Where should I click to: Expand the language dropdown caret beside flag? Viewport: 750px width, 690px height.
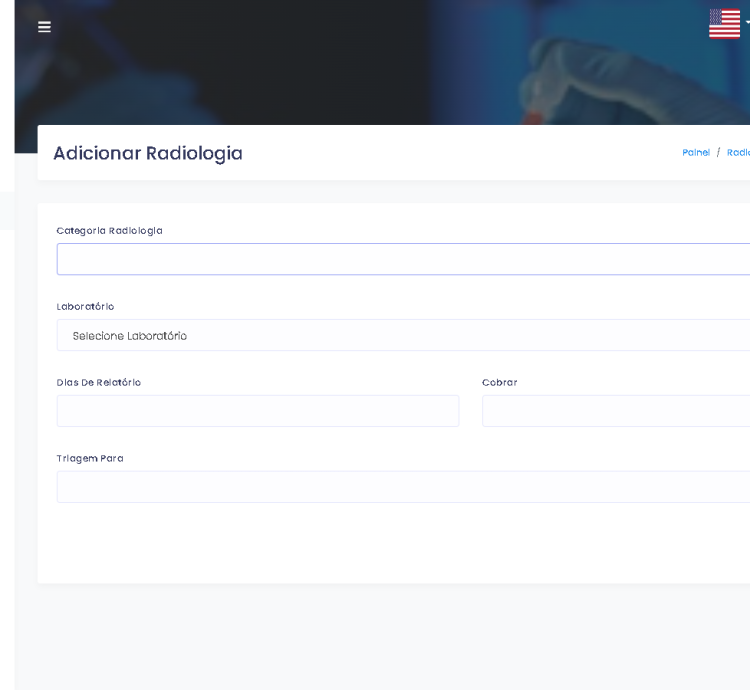pyautogui.click(x=746, y=22)
